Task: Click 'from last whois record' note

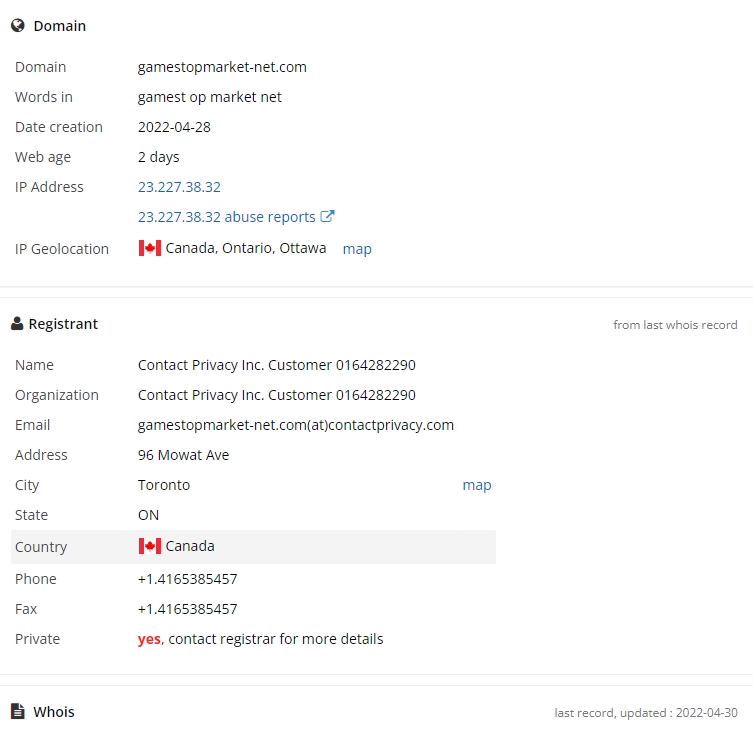Action: 675,325
